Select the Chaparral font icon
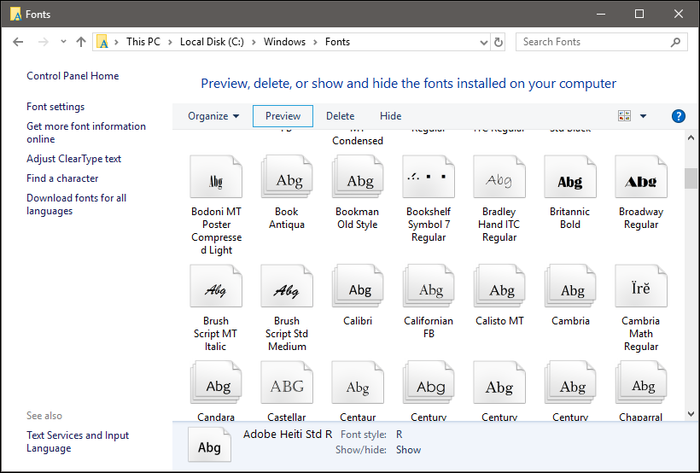The height and width of the screenshot is (473, 700). coord(641,382)
